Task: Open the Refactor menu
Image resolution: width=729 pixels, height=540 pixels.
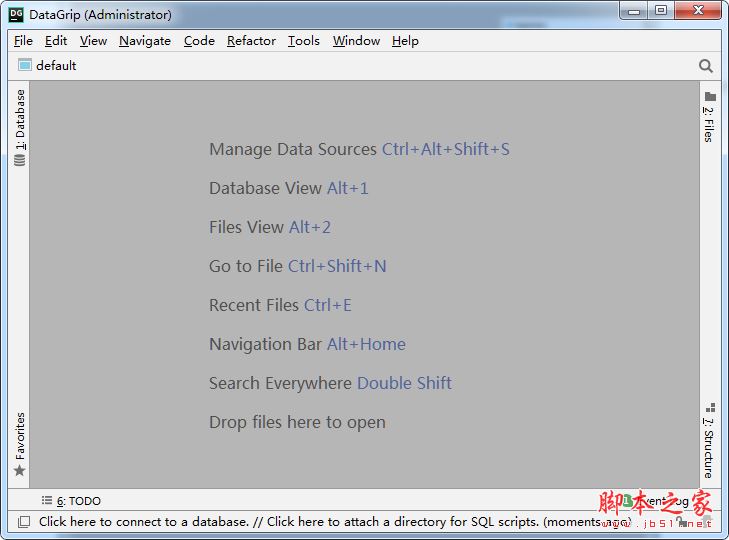Action: (x=251, y=41)
